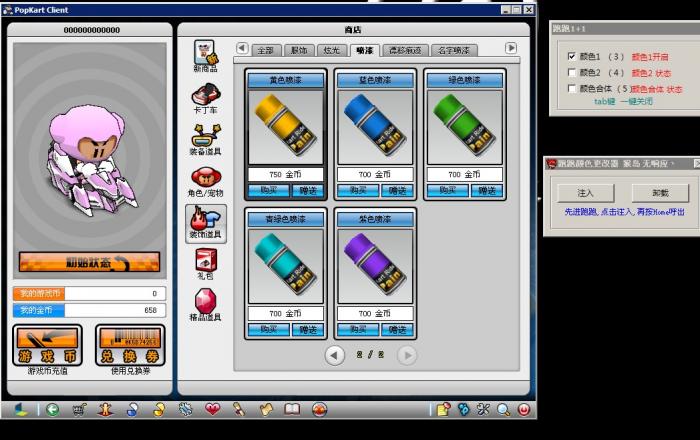
Task: Open the 角色/宠物 character category
Action: (x=205, y=182)
